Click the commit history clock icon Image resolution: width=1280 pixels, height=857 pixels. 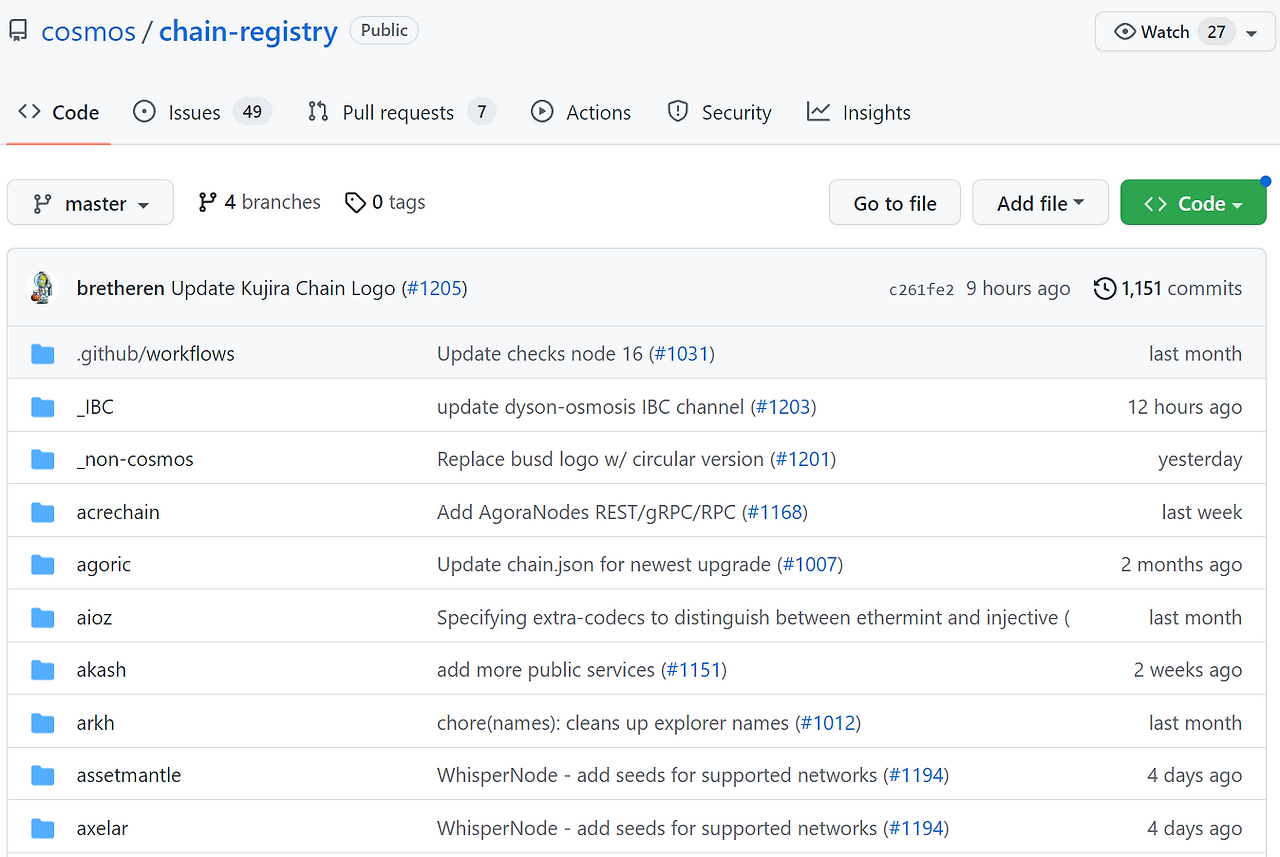1104,288
